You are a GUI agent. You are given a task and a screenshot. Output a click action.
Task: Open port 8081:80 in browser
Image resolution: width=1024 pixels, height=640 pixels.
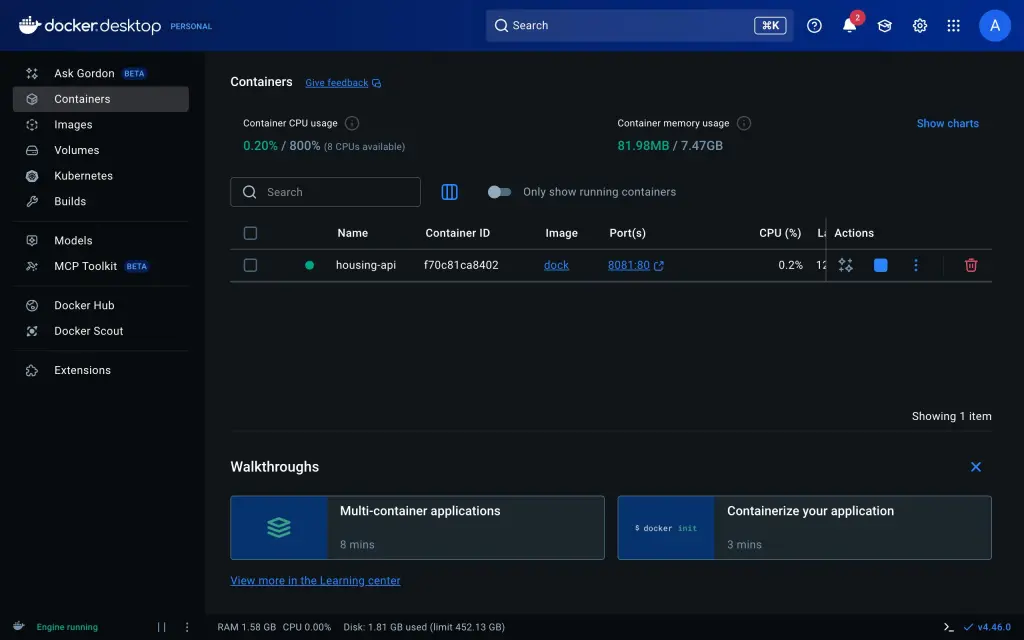coord(635,265)
